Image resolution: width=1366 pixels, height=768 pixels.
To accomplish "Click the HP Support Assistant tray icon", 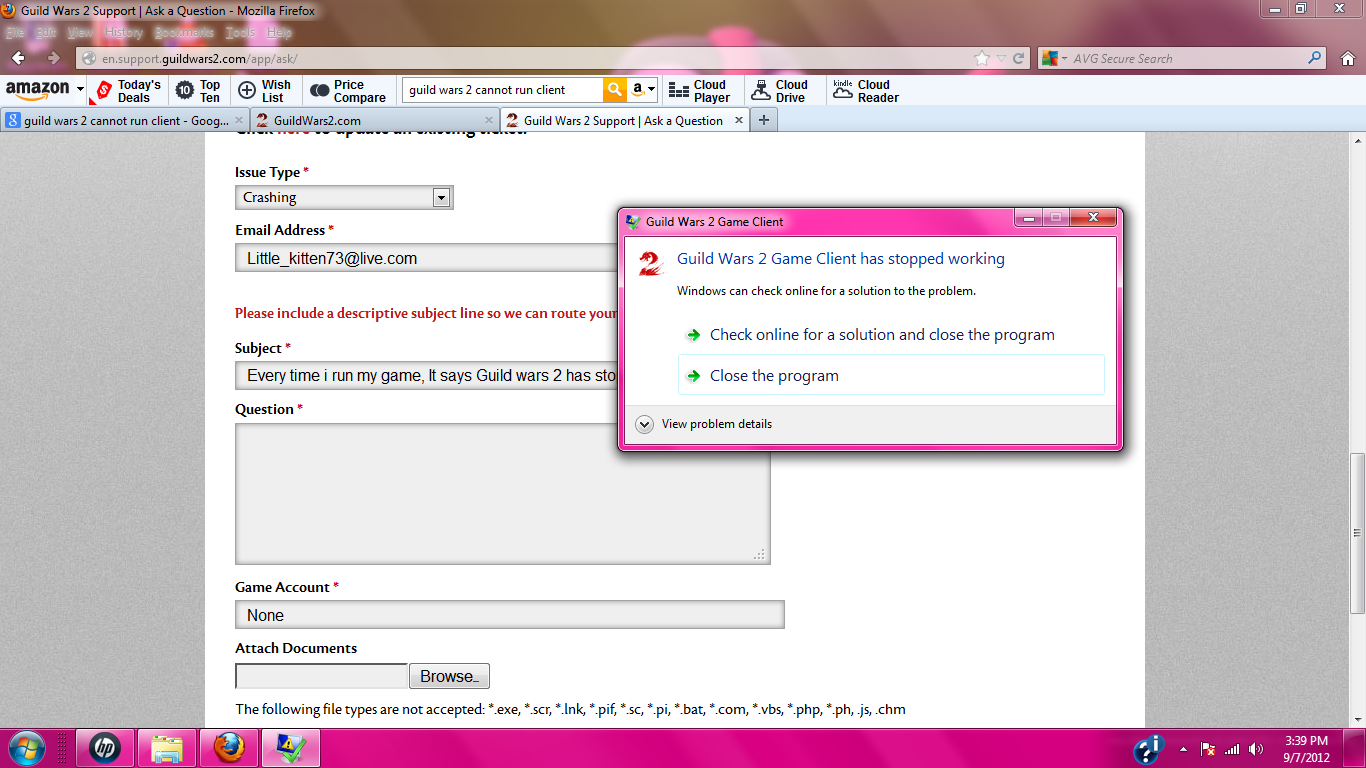I will (1148, 749).
